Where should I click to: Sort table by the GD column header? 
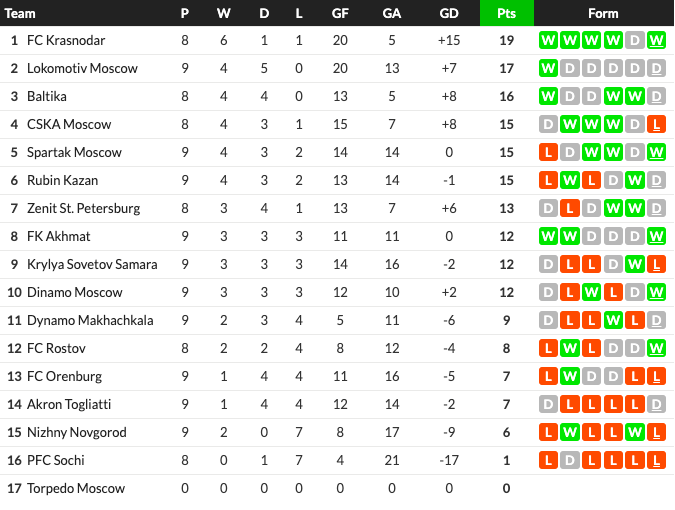(449, 13)
